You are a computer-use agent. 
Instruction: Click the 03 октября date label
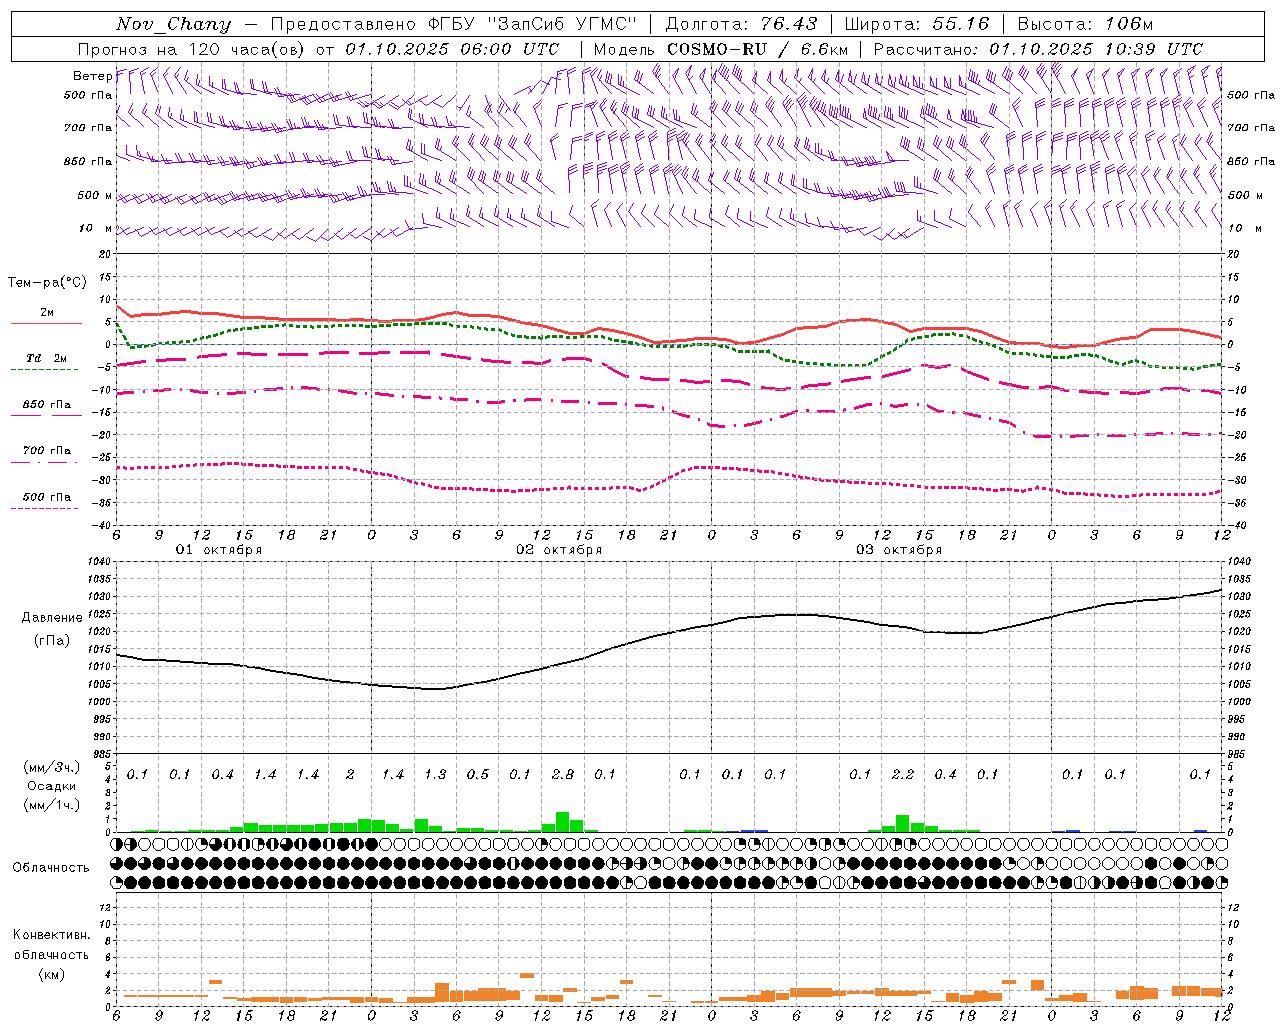[899, 550]
